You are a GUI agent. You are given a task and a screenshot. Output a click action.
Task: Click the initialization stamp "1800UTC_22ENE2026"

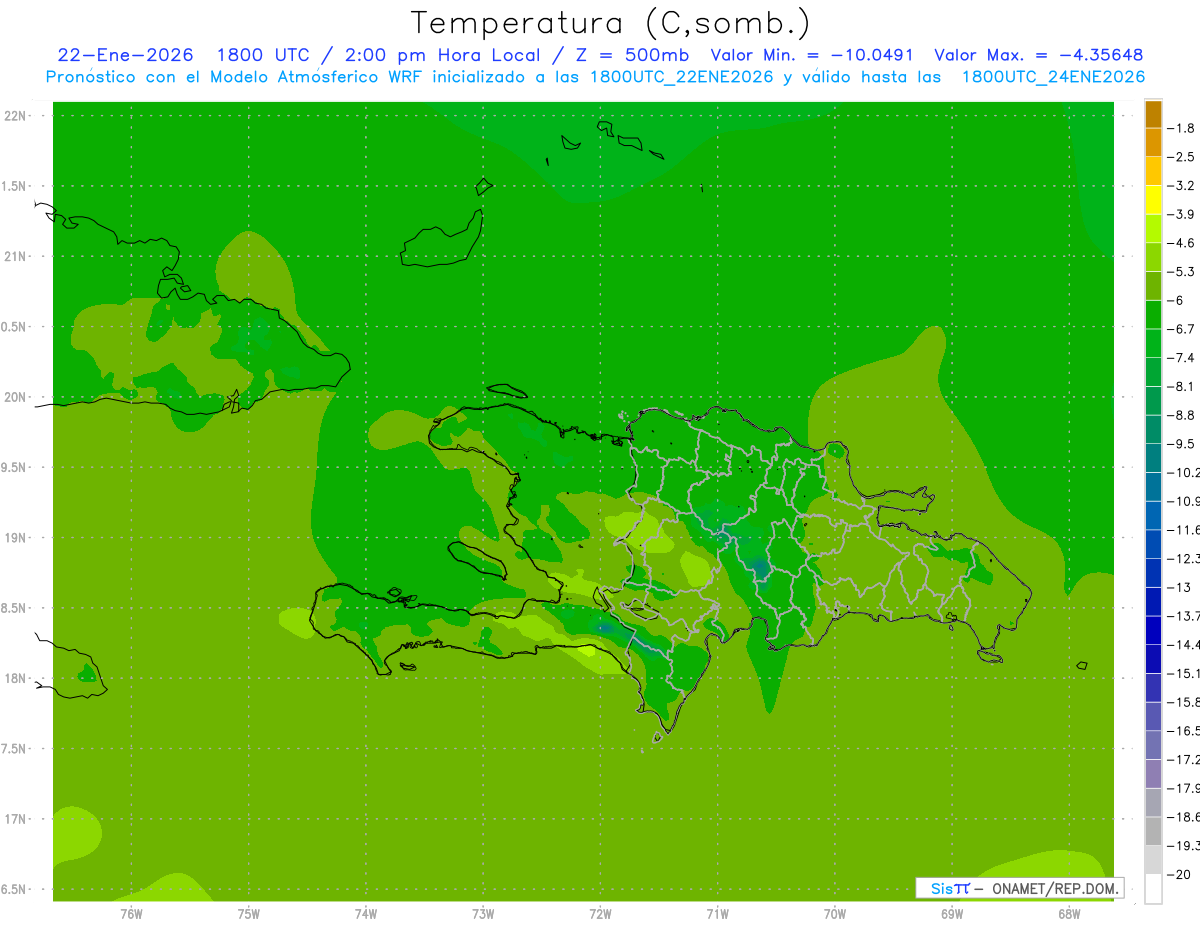click(682, 77)
